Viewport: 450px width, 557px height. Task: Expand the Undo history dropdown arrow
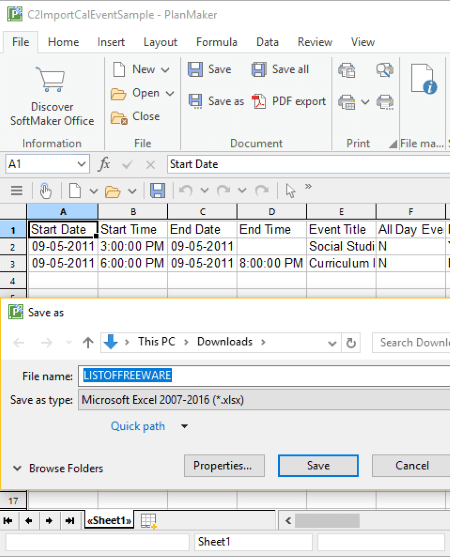point(204,190)
